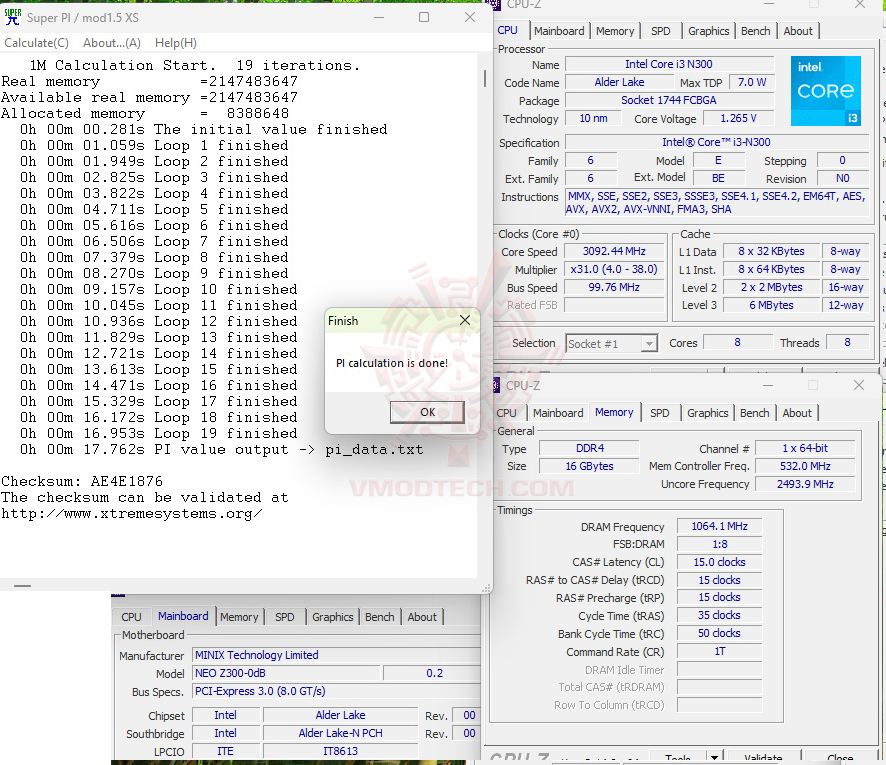Screen dimensions: 886x765
Task: Click the memory Type value DDR4
Action: pos(589,449)
